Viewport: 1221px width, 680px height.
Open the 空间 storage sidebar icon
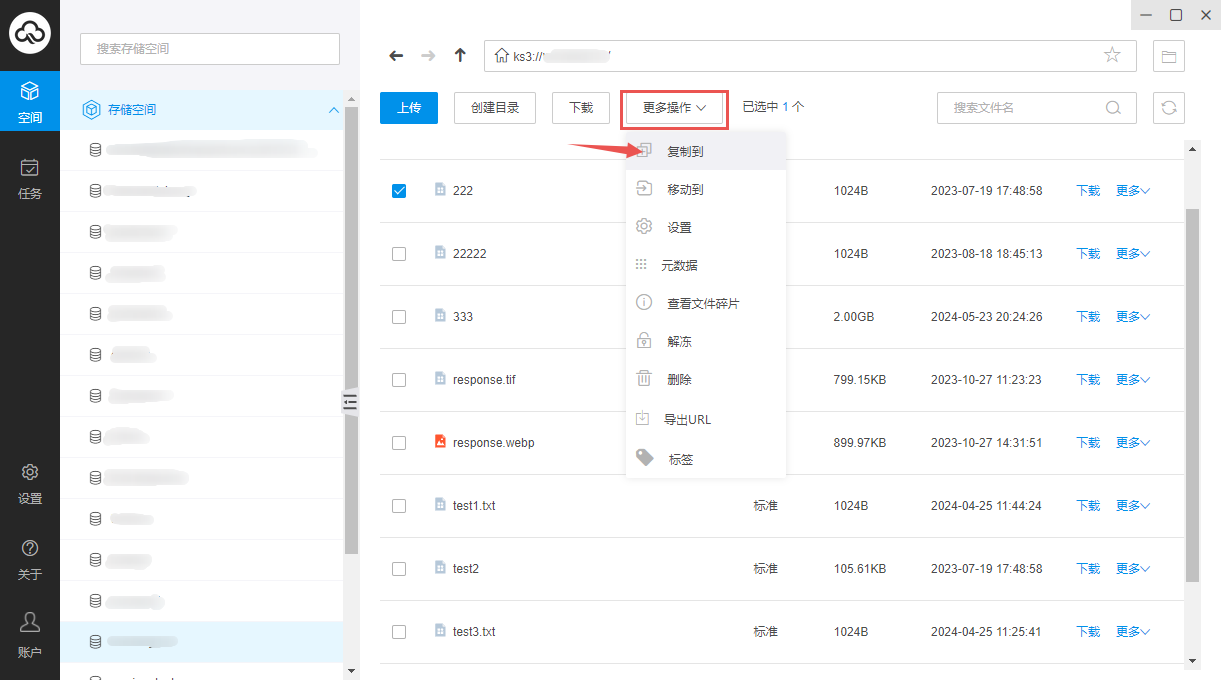[30, 103]
